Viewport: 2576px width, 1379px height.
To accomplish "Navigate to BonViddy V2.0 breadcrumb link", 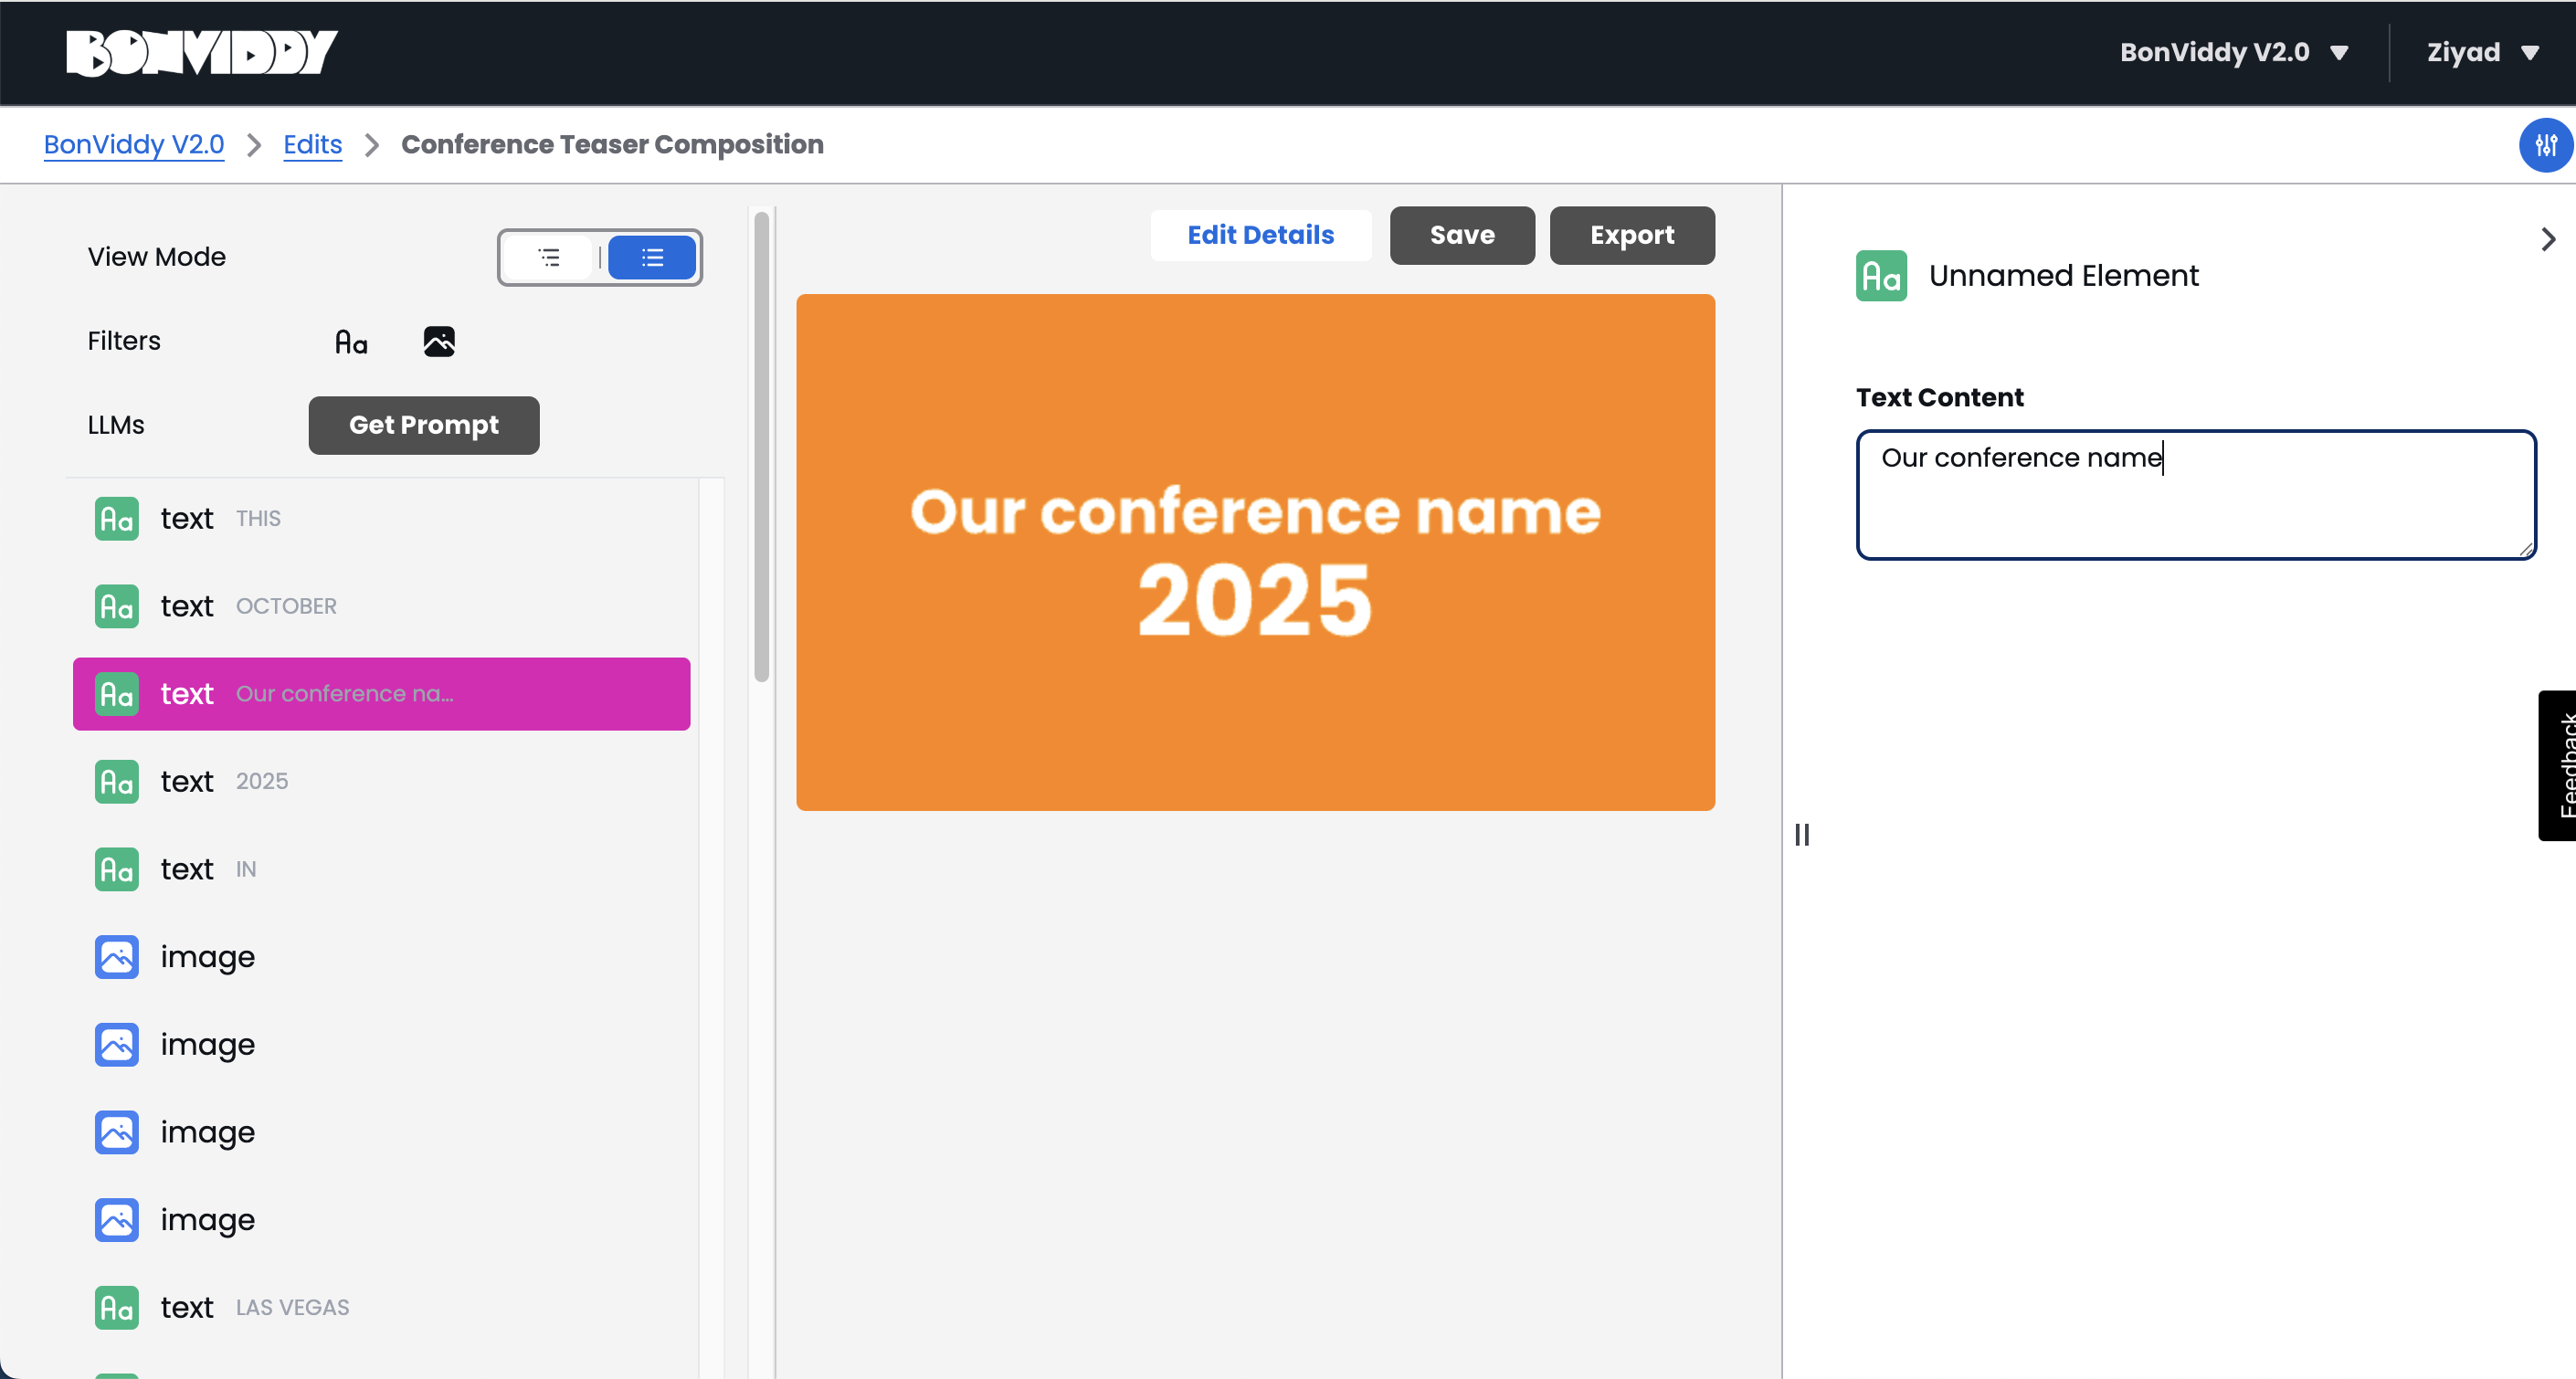I will [x=133, y=145].
